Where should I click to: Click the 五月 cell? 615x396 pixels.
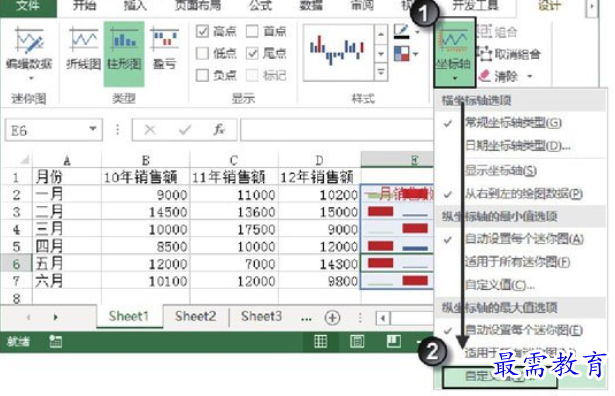[67, 263]
